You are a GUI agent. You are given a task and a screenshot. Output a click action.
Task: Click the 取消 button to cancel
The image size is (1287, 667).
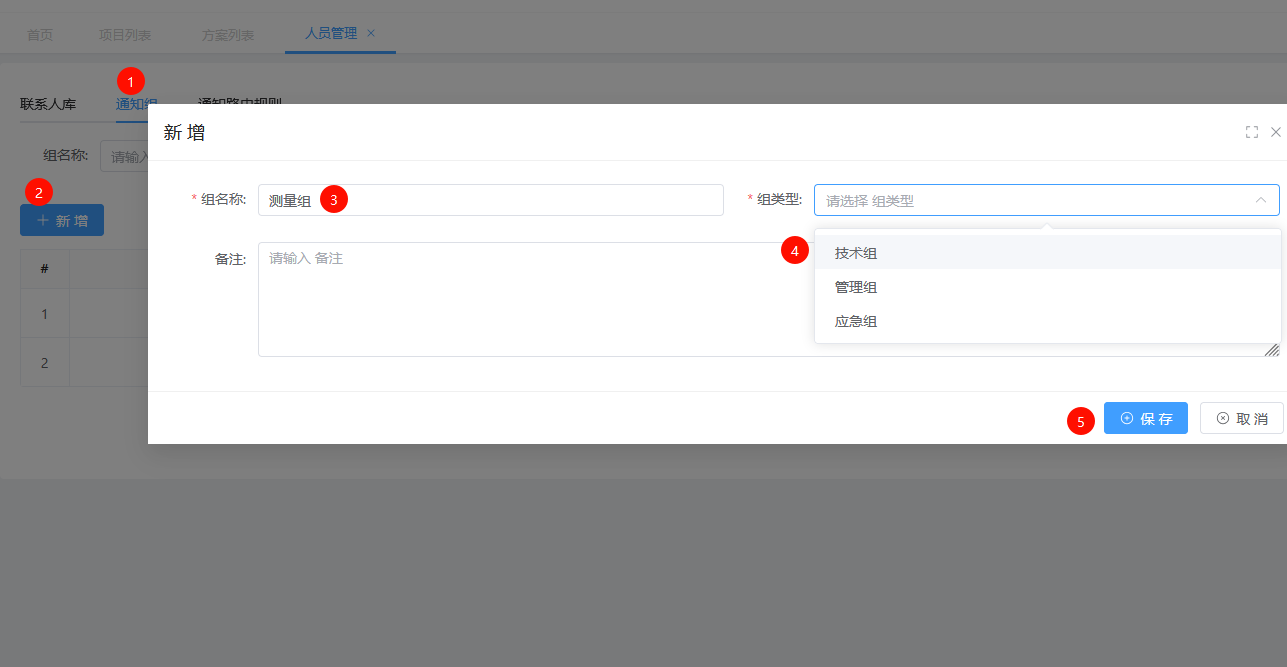pos(1241,419)
